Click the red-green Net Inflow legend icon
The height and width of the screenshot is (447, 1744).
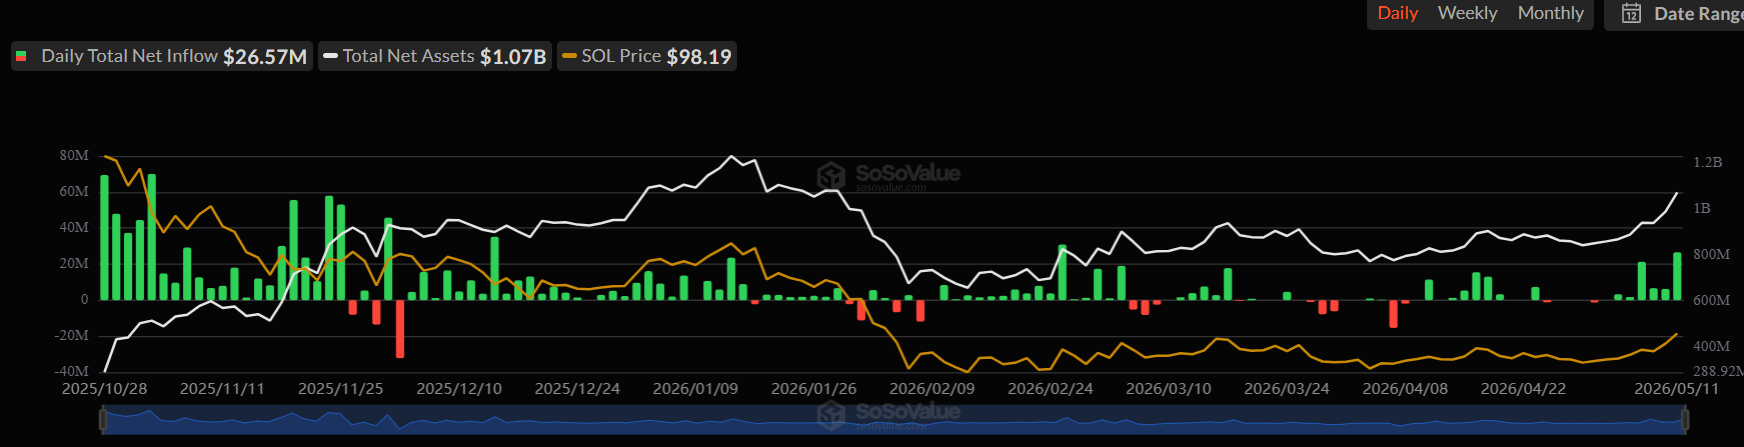tap(22, 56)
